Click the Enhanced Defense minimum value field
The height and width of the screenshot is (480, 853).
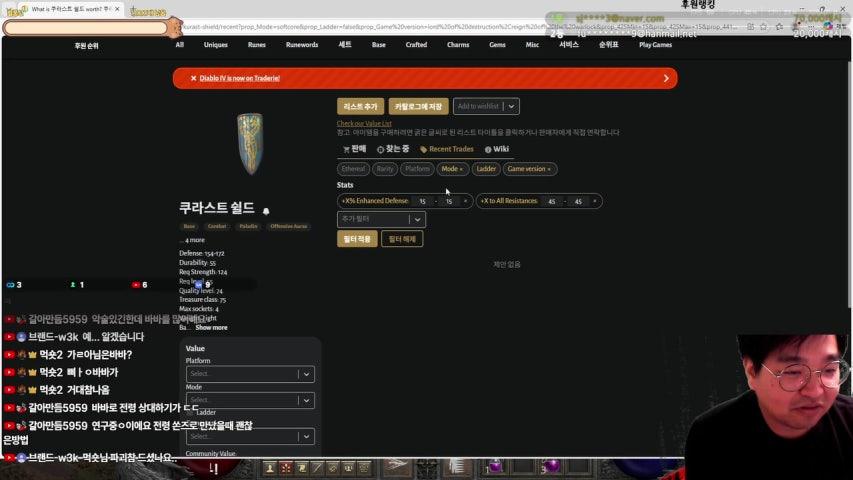pyautogui.click(x=423, y=201)
